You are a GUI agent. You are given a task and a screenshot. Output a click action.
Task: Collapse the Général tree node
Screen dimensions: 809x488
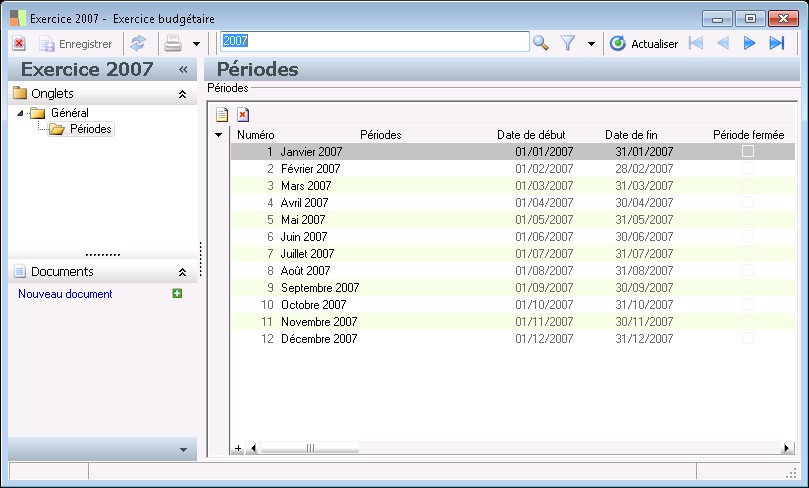click(20, 113)
